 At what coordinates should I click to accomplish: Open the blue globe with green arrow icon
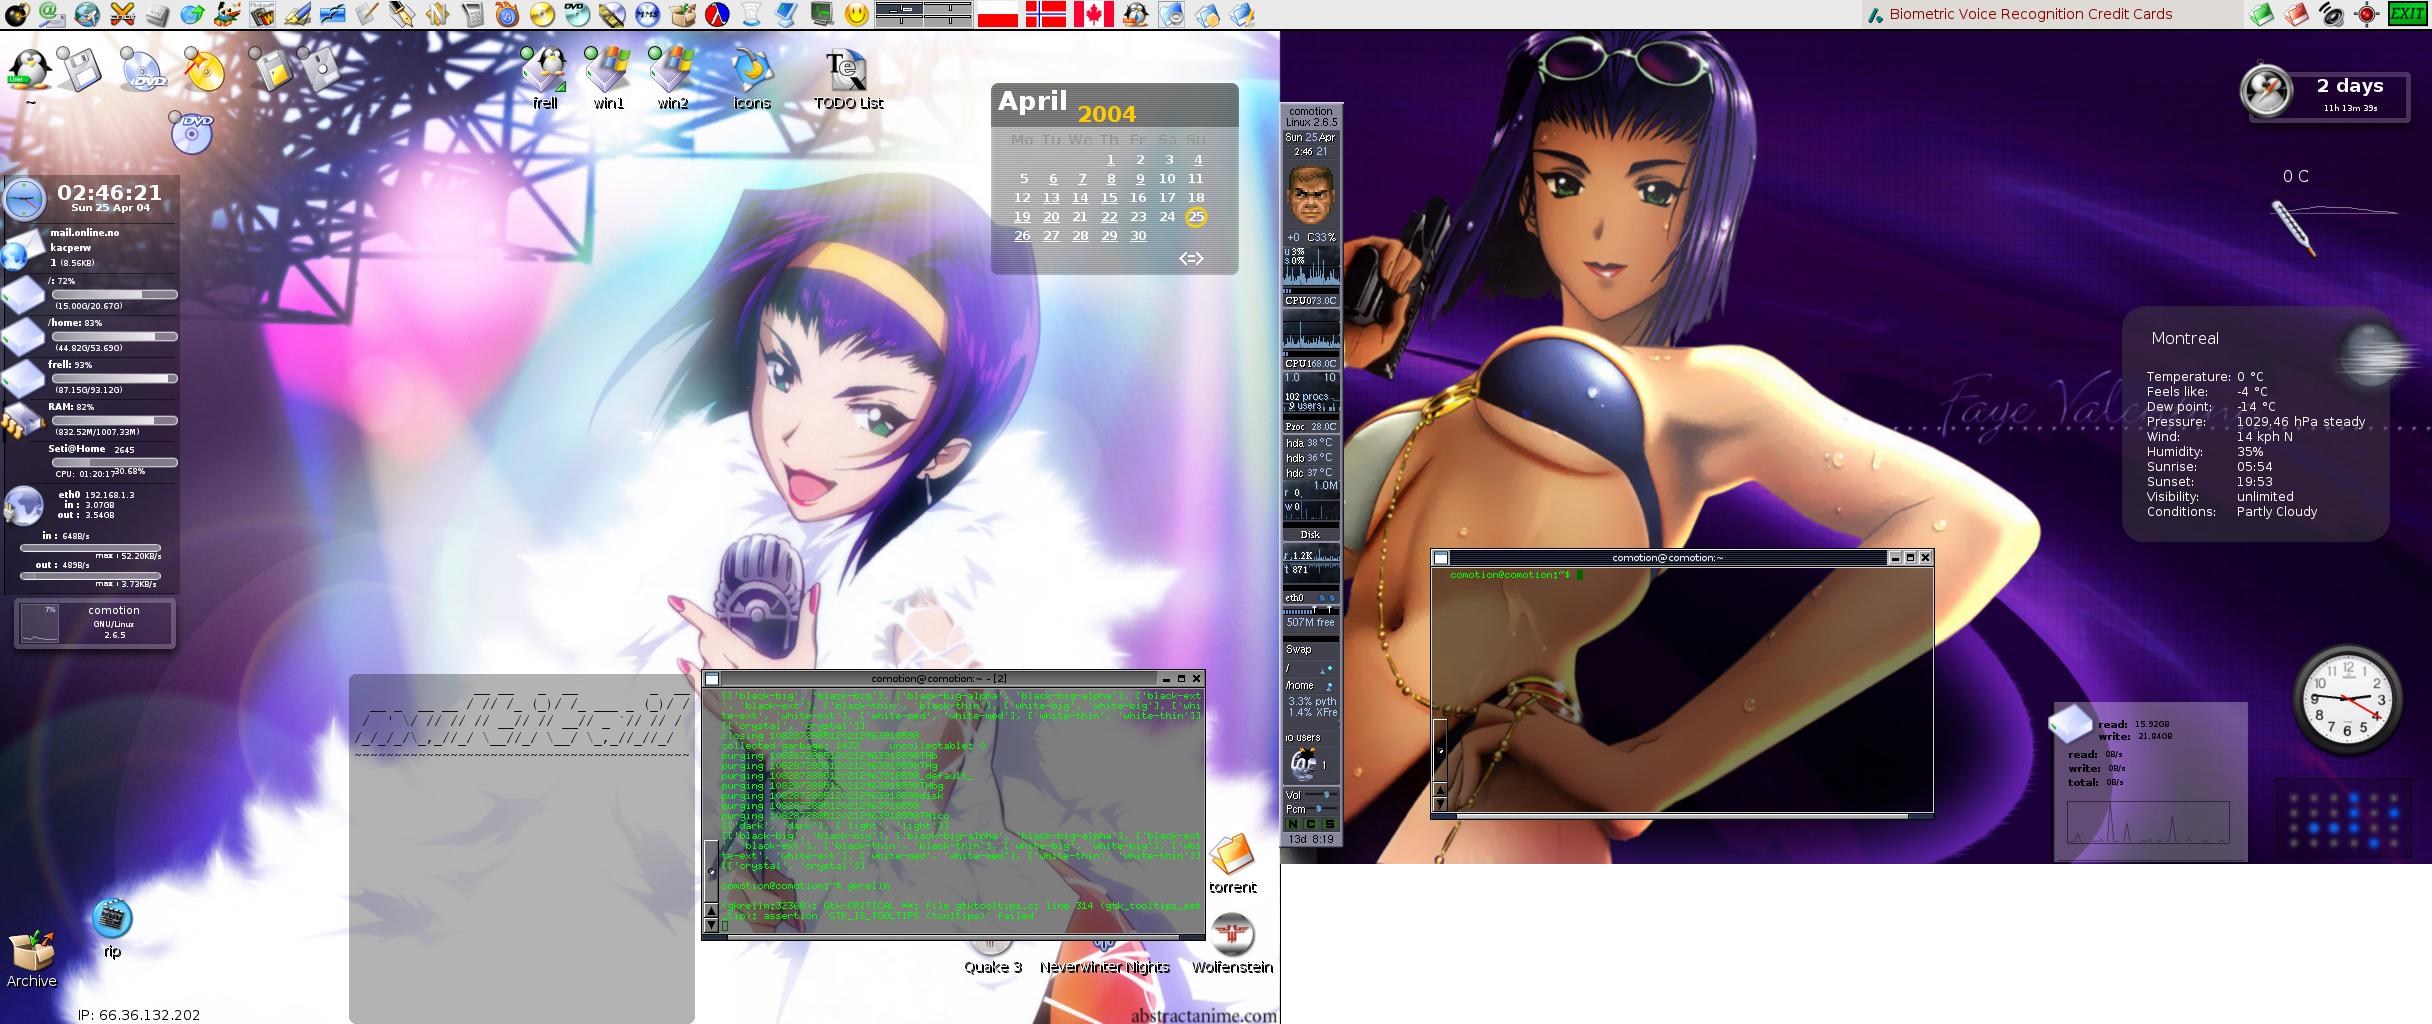(192, 14)
